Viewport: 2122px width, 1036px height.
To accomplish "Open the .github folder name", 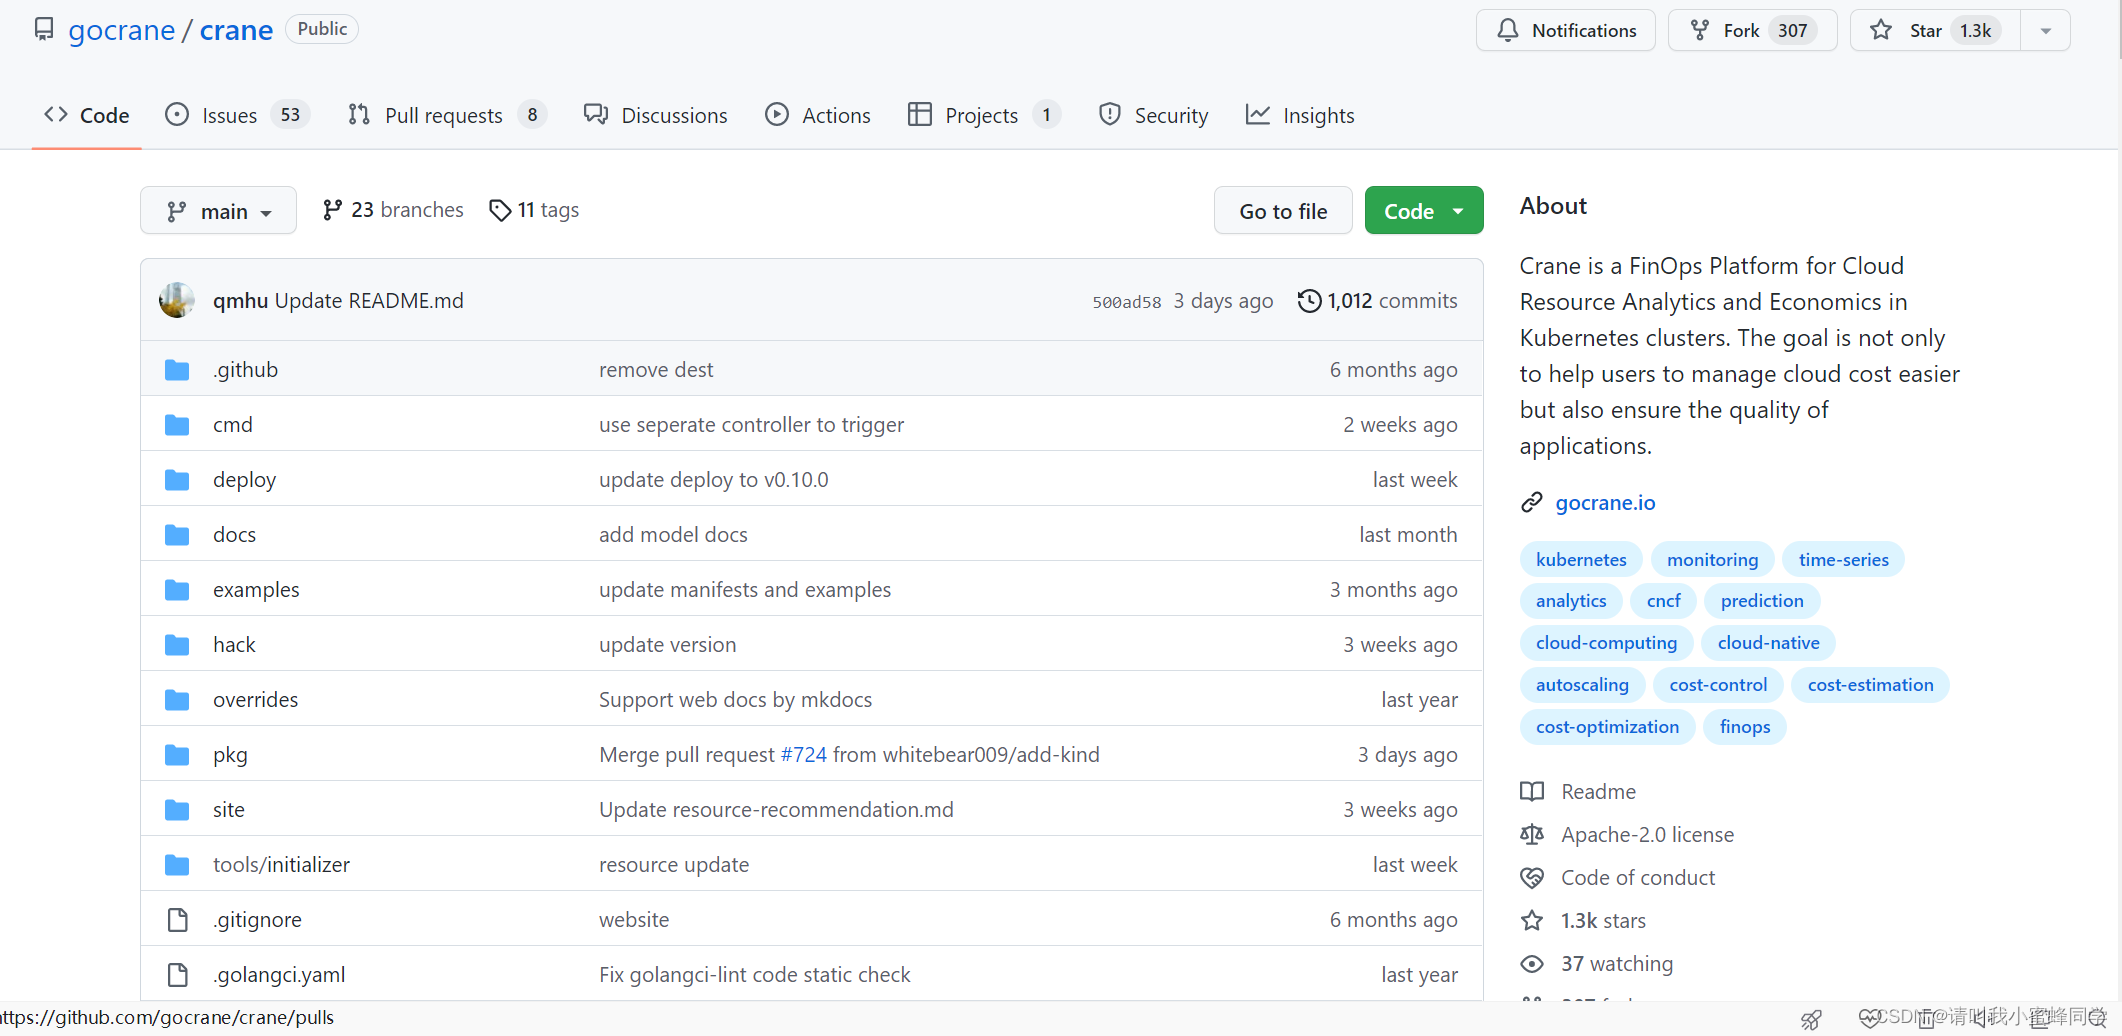I will pyautogui.click(x=245, y=370).
